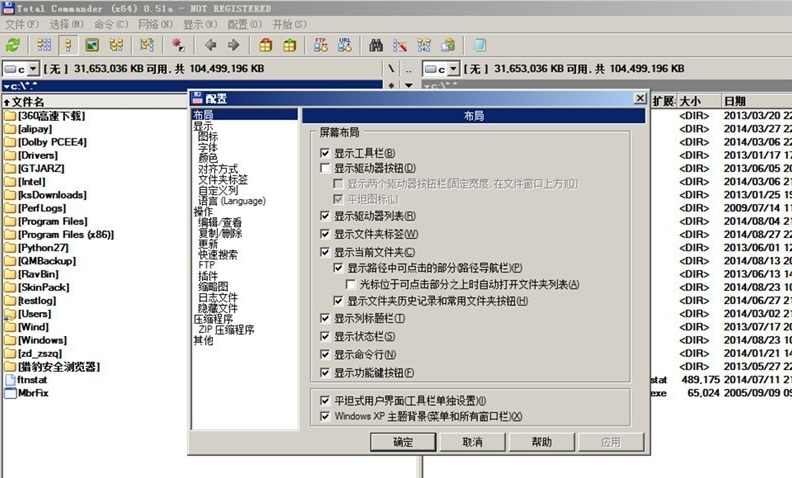Toggle 显示状态栏(S) checkbox
792x478 pixels.
(x=325, y=336)
